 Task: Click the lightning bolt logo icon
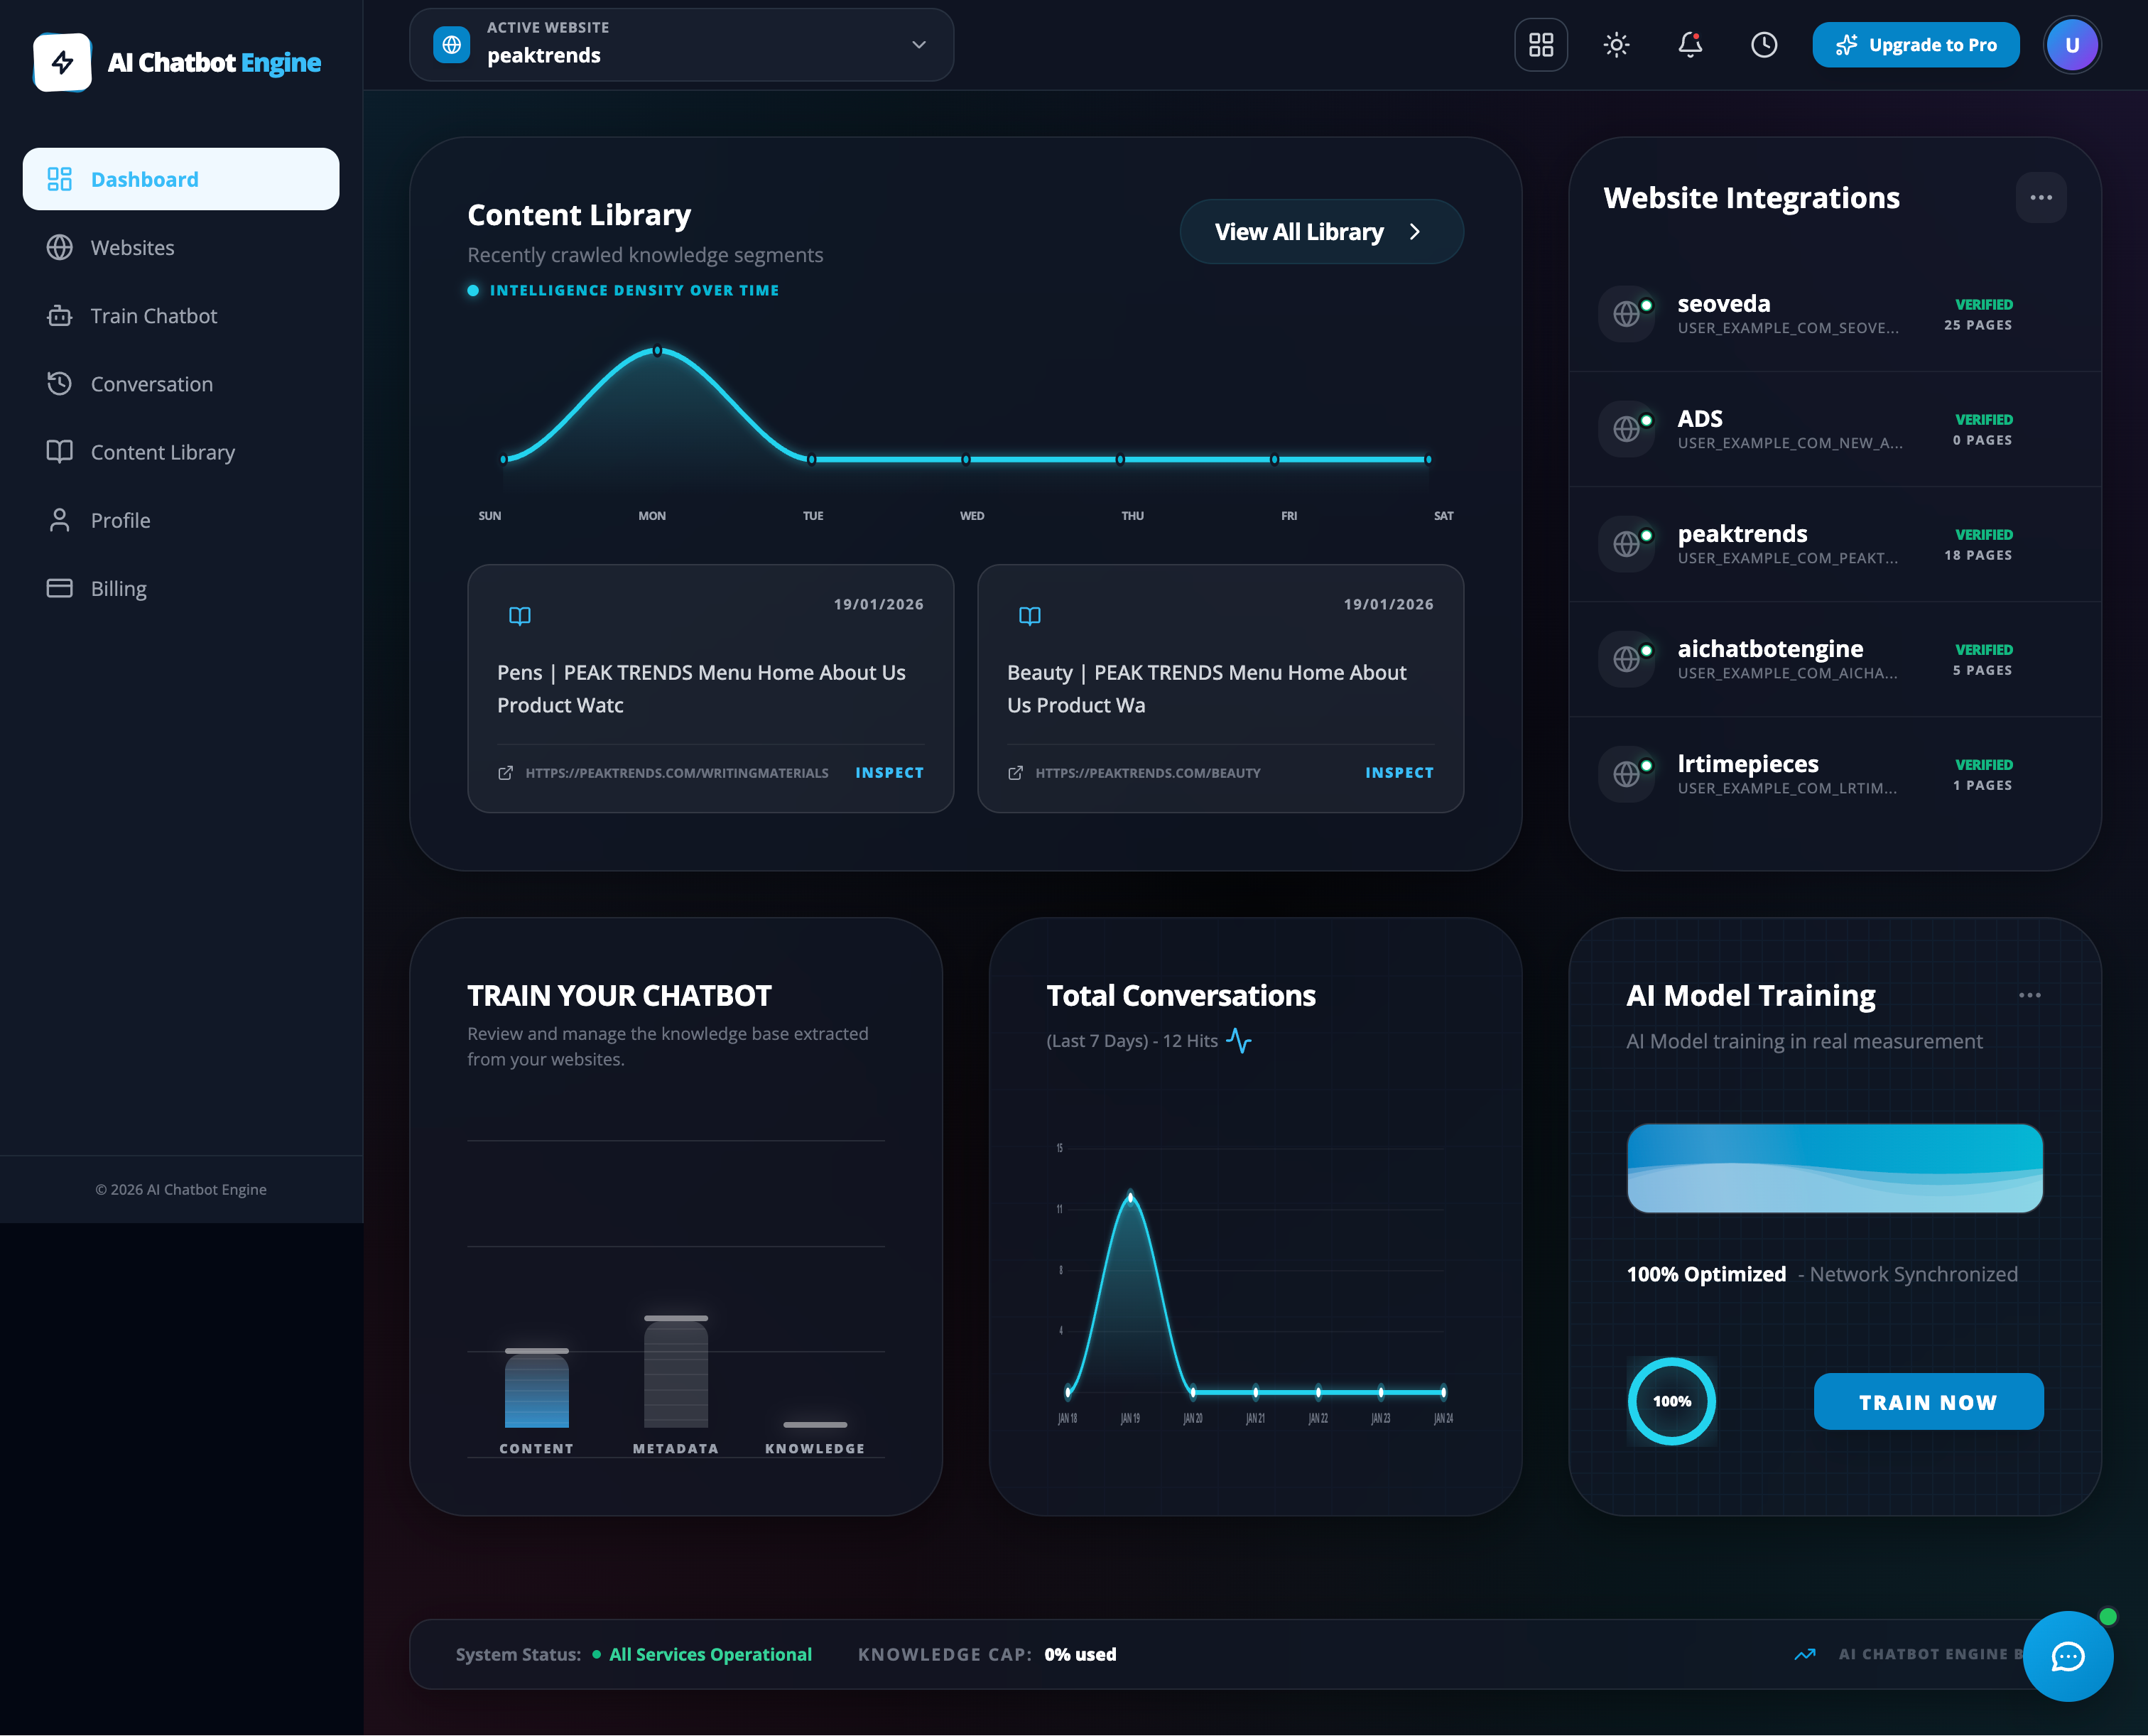62,62
